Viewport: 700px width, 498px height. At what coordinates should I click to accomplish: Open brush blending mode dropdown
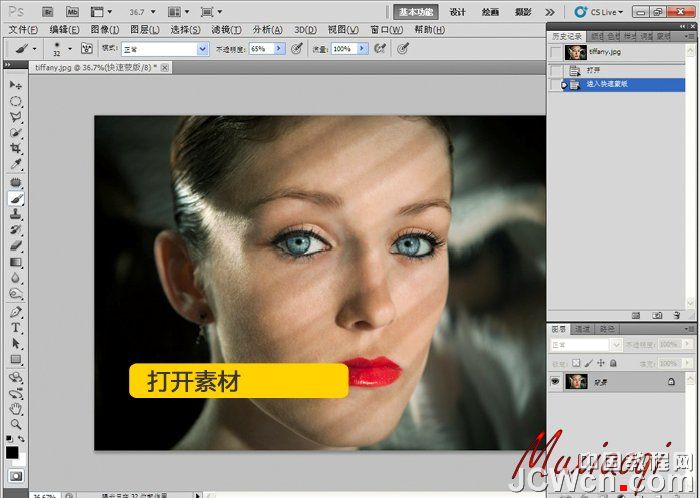[x=203, y=49]
